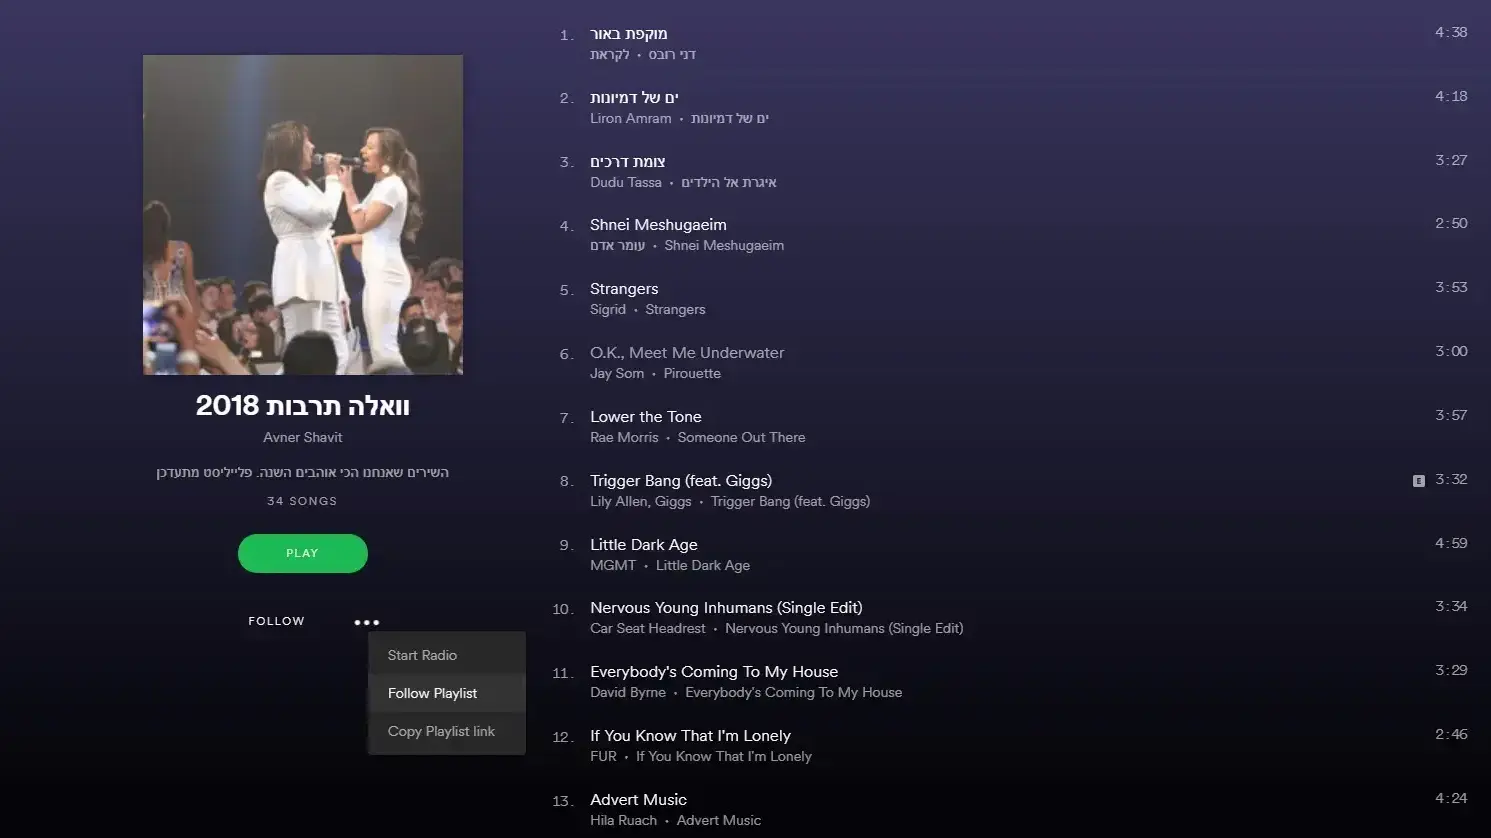Select track 5 song title Strangers
Image resolution: width=1491 pixels, height=838 pixels.
pos(624,289)
